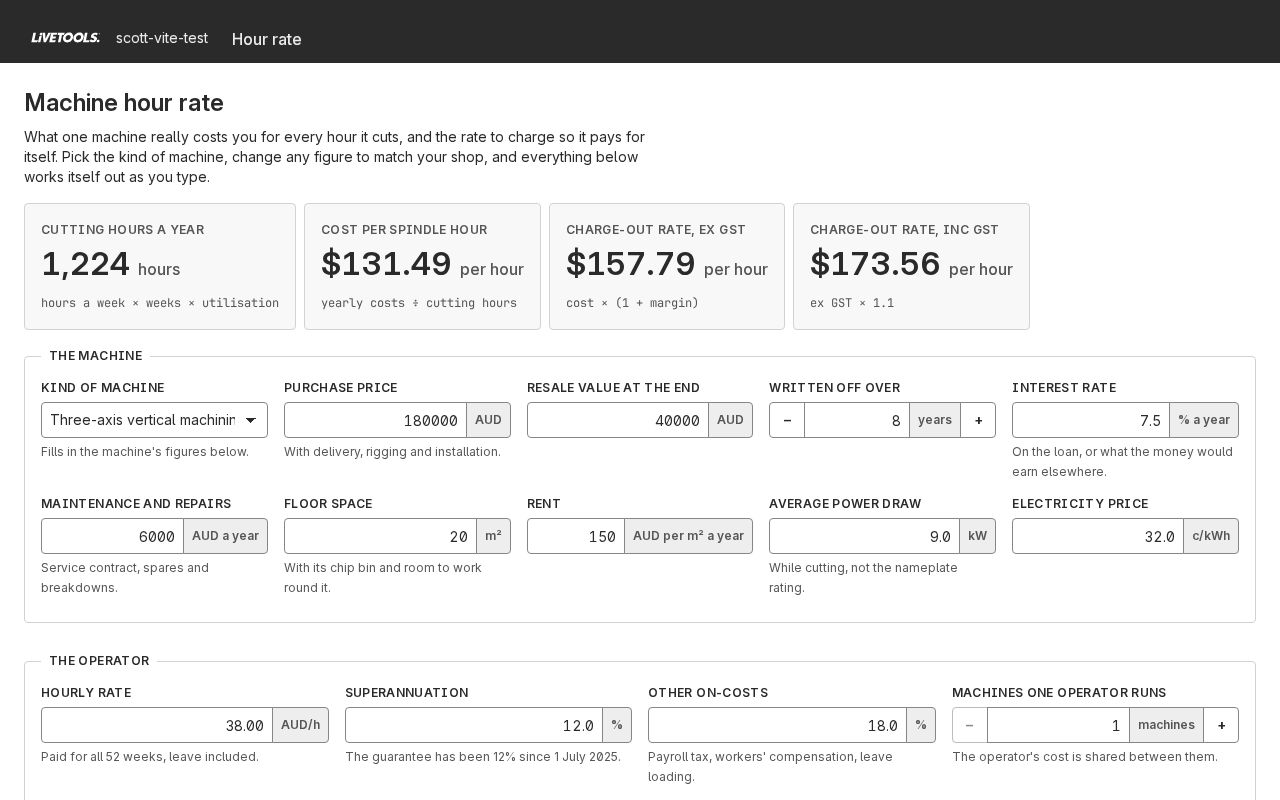Edit the Average power draw value
This screenshot has height=800, width=1280.
[x=864, y=536]
